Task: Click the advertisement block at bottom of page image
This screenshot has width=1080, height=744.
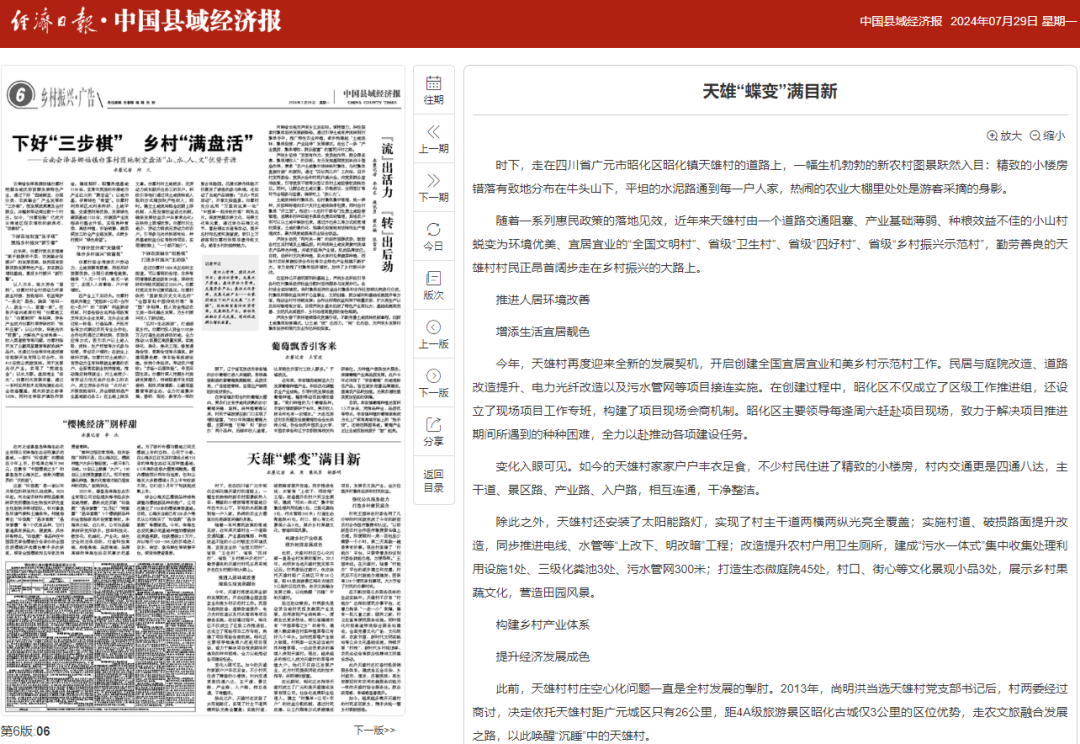Action: 101,637
